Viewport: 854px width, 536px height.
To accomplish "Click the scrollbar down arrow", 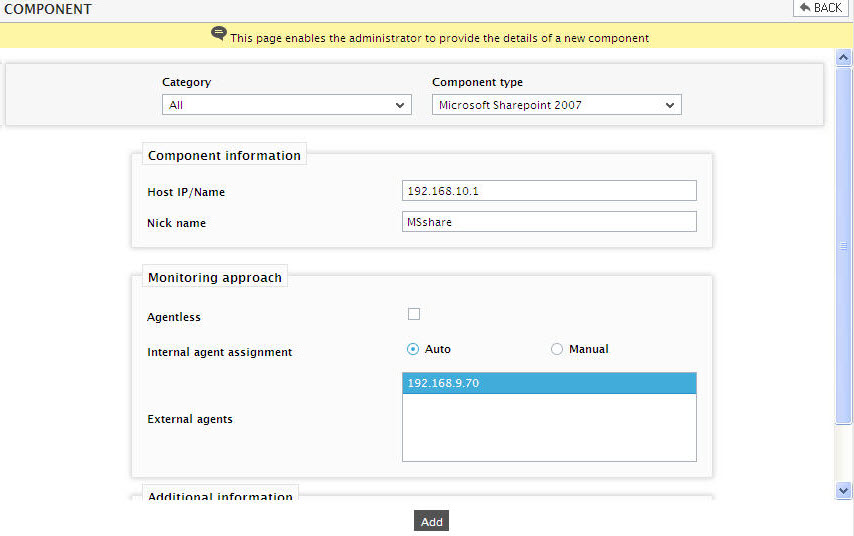I will point(843,490).
